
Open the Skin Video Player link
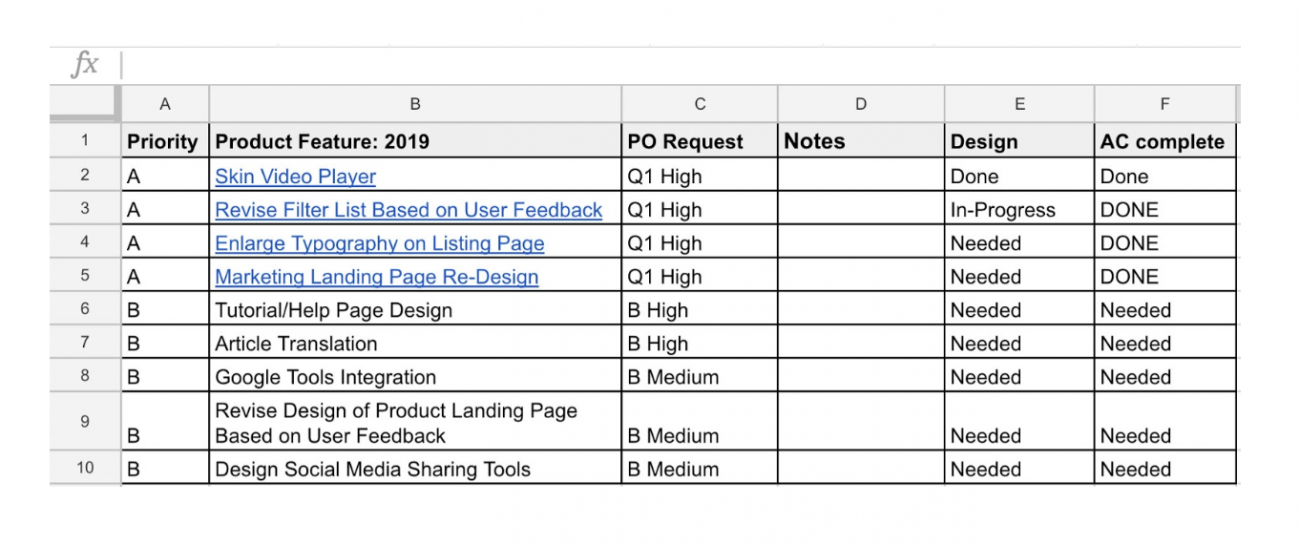(295, 177)
